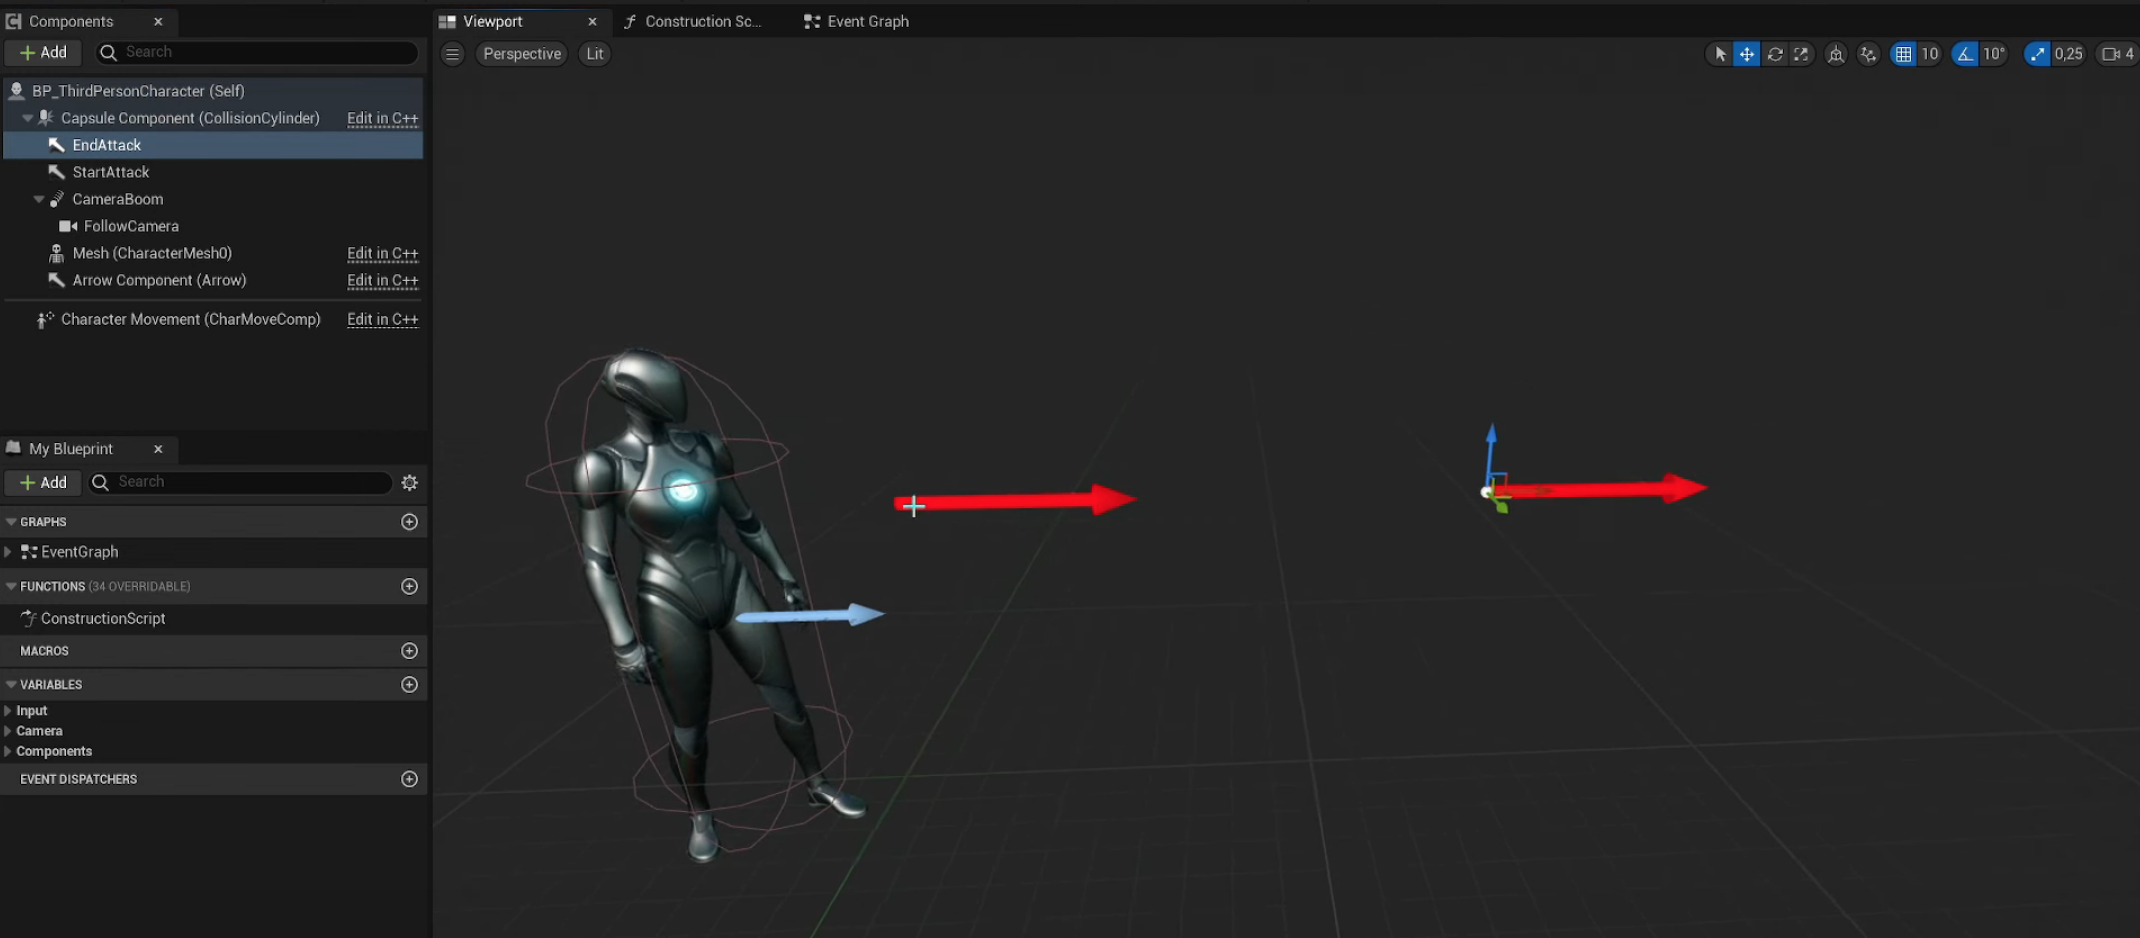Open the Lit view mode dropdown
The height and width of the screenshot is (938, 2140).
coord(595,54)
